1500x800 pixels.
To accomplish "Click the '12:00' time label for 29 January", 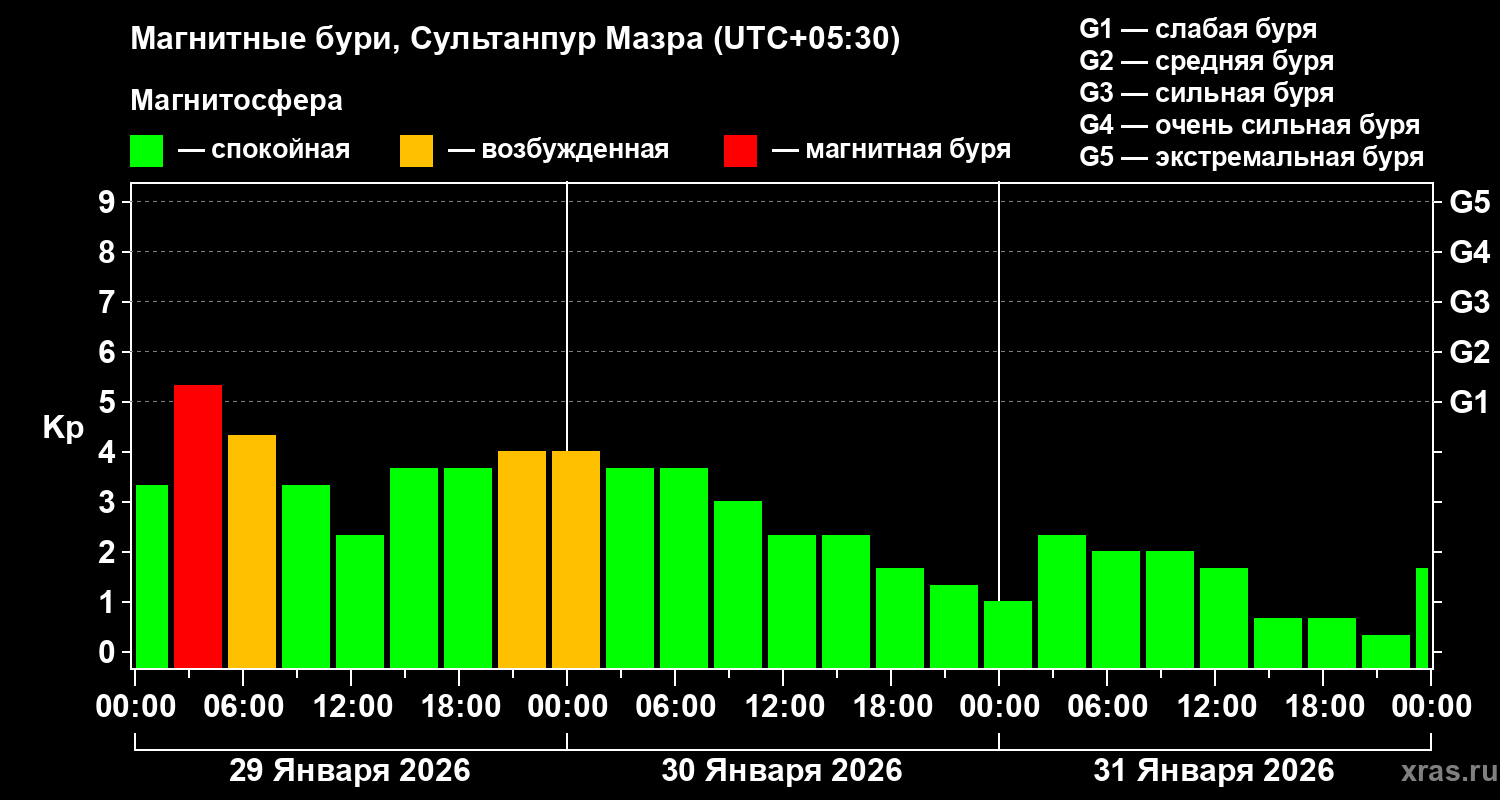I will (351, 707).
